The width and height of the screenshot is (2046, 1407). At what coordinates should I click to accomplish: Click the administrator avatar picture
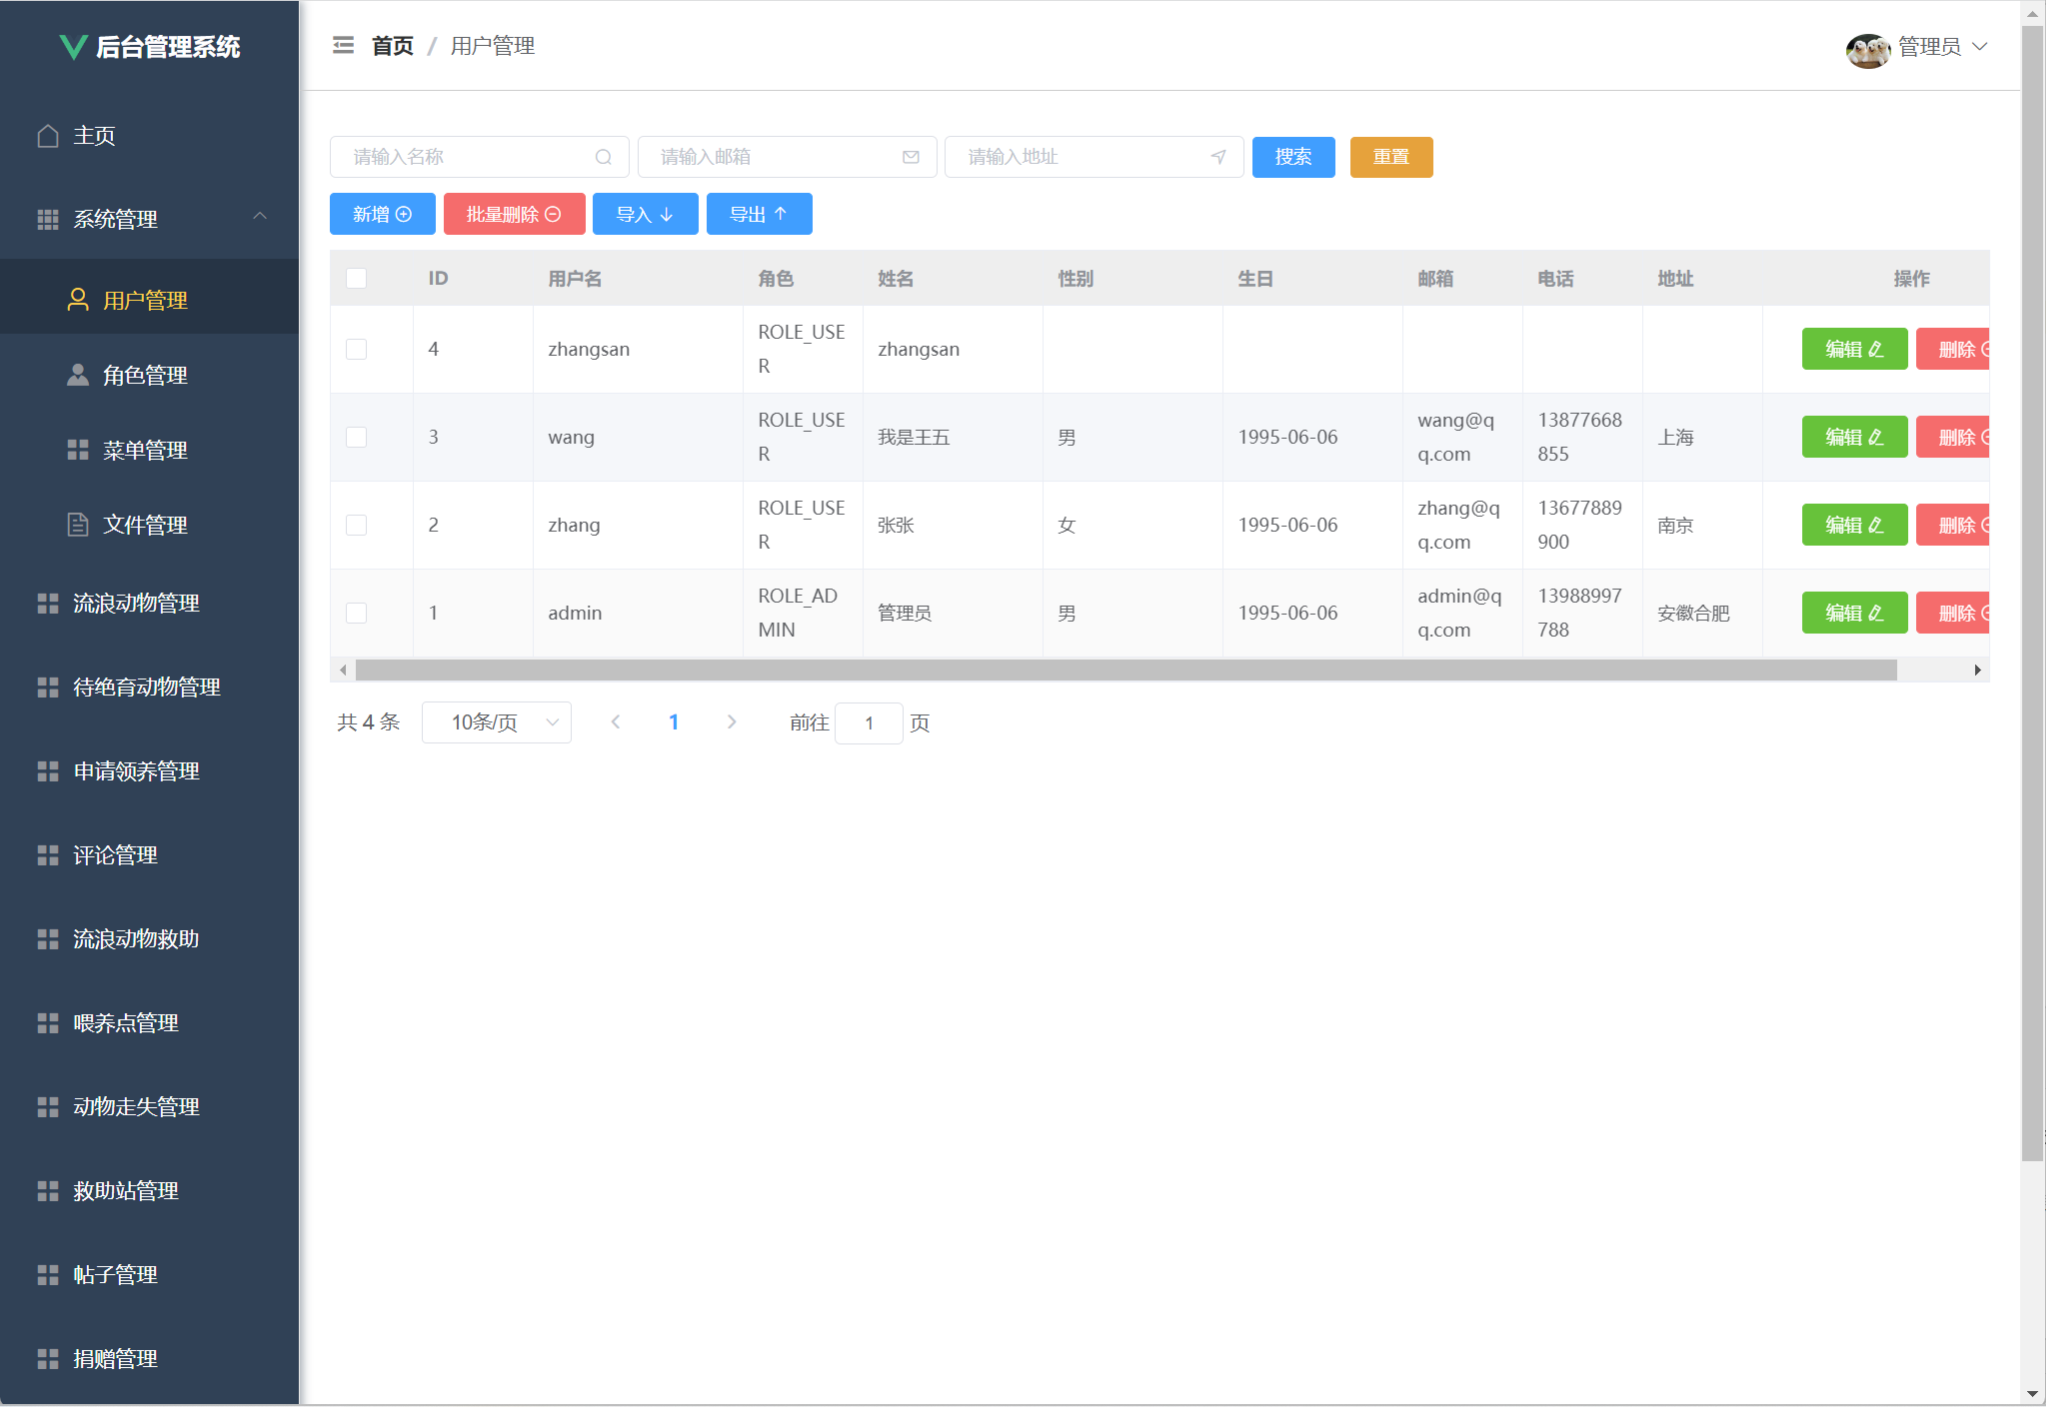point(1866,48)
